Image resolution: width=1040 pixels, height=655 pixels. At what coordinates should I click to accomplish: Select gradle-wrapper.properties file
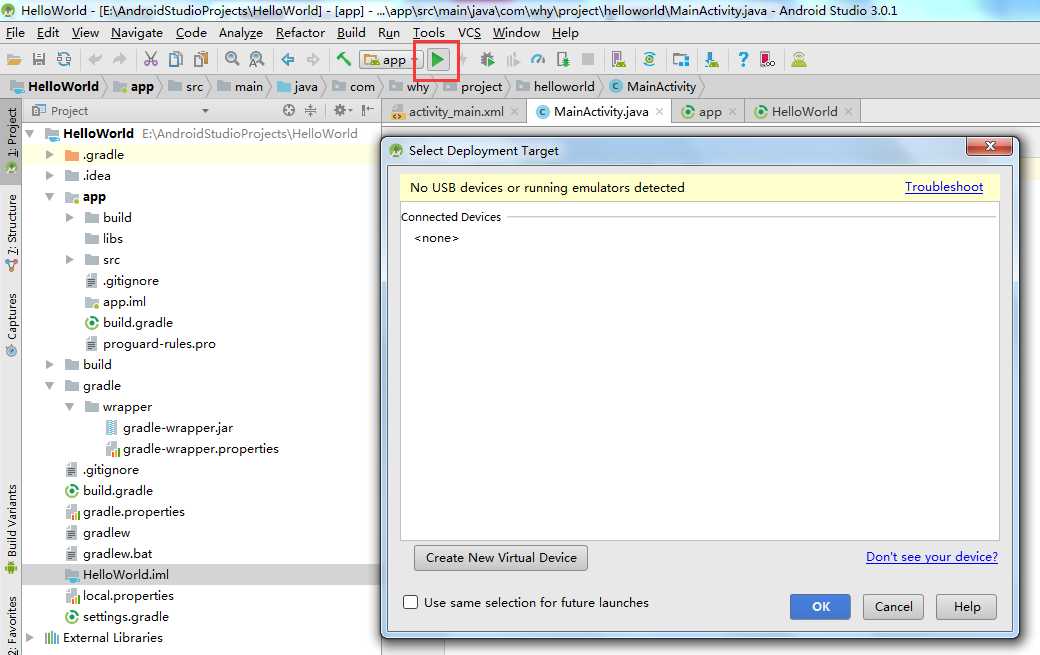coord(200,449)
